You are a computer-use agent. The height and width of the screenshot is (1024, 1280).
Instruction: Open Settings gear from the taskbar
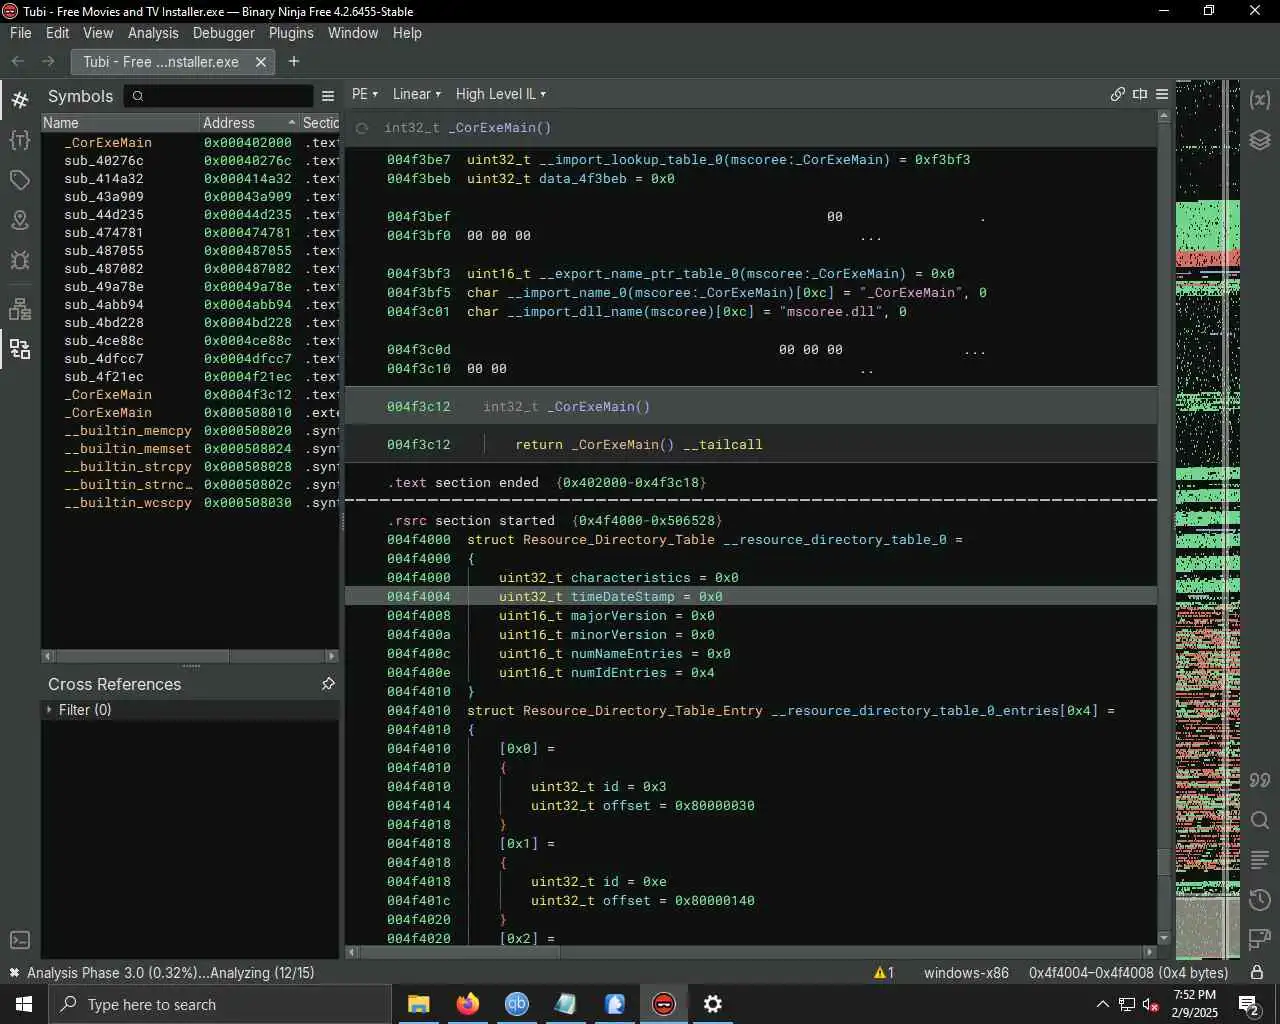tap(713, 1004)
